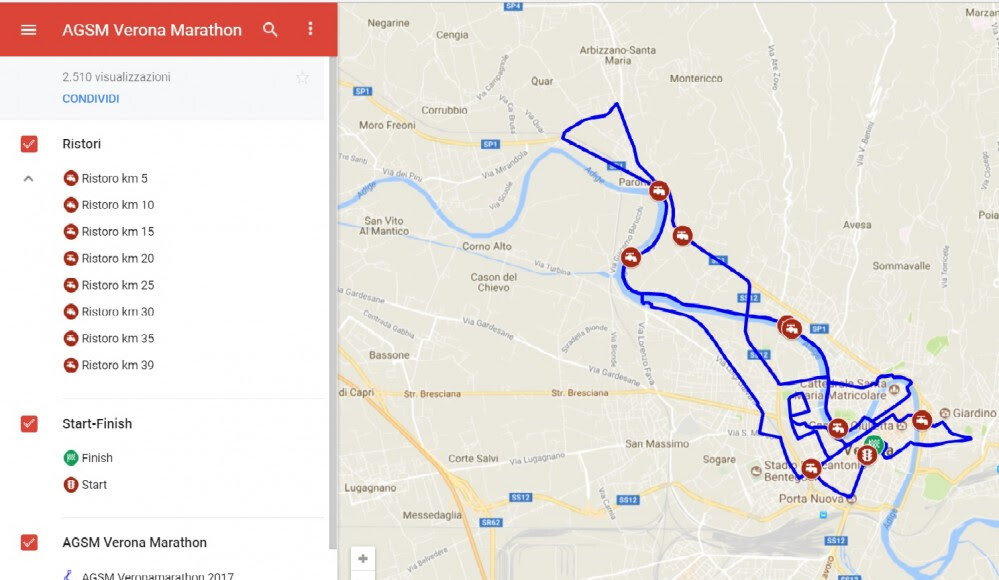The width and height of the screenshot is (999, 580).
Task: Select Ristoro km 5 in the list
Action: [106, 178]
